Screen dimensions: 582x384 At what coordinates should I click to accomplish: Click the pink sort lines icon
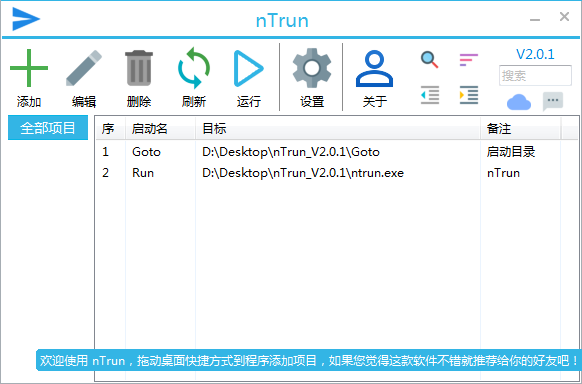click(468, 60)
